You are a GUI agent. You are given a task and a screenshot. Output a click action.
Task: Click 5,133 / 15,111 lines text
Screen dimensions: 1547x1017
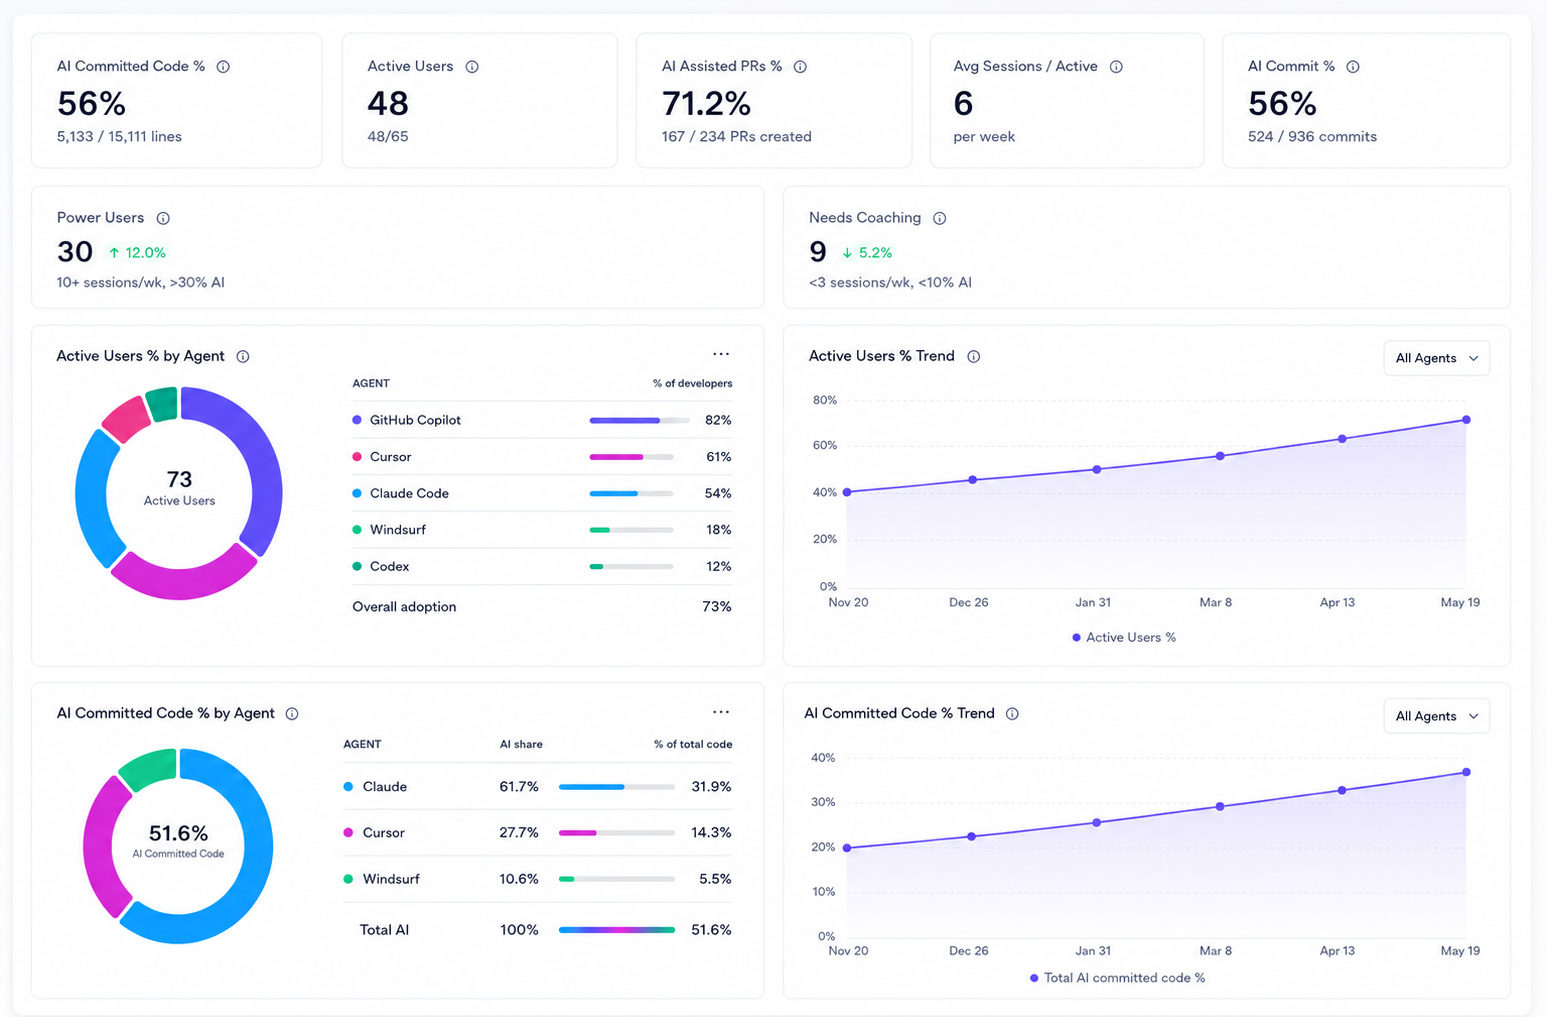119,137
